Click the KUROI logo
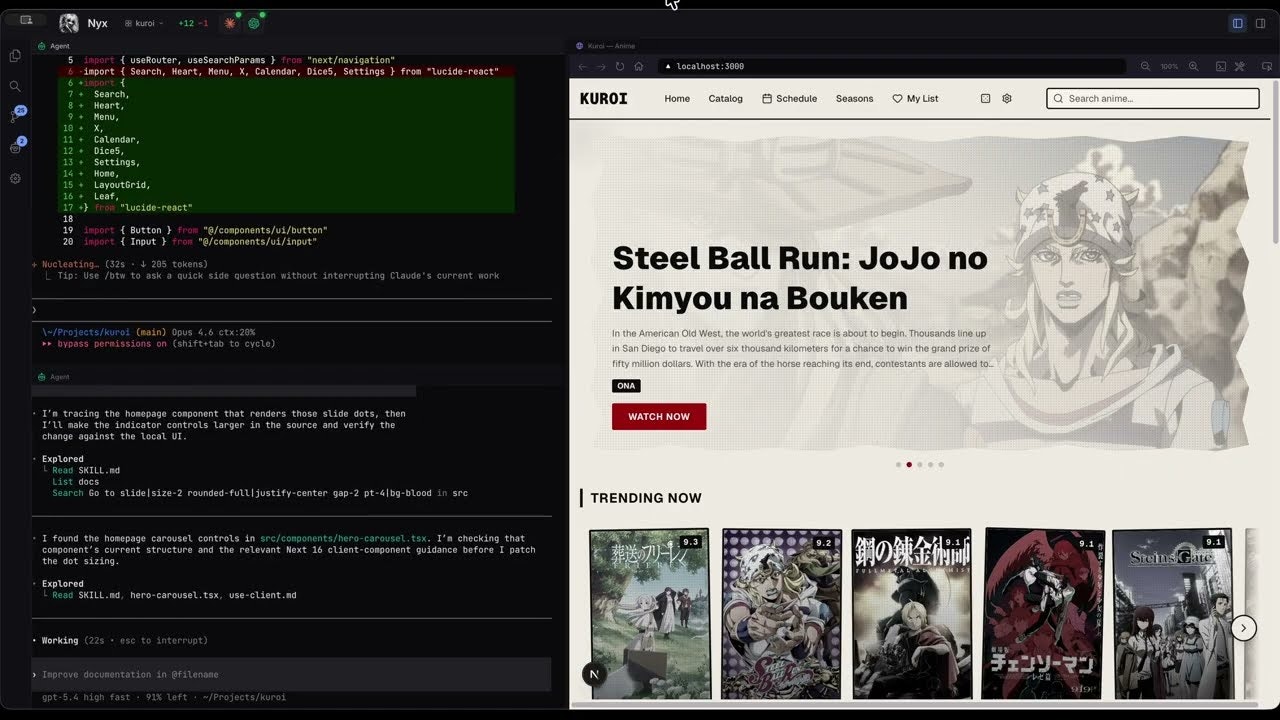Image resolution: width=1280 pixels, height=720 pixels. (604, 98)
